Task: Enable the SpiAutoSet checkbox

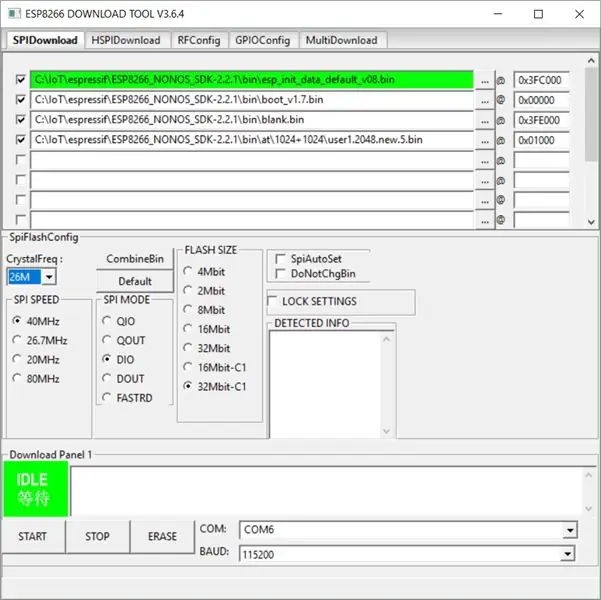Action: pyautogui.click(x=281, y=259)
